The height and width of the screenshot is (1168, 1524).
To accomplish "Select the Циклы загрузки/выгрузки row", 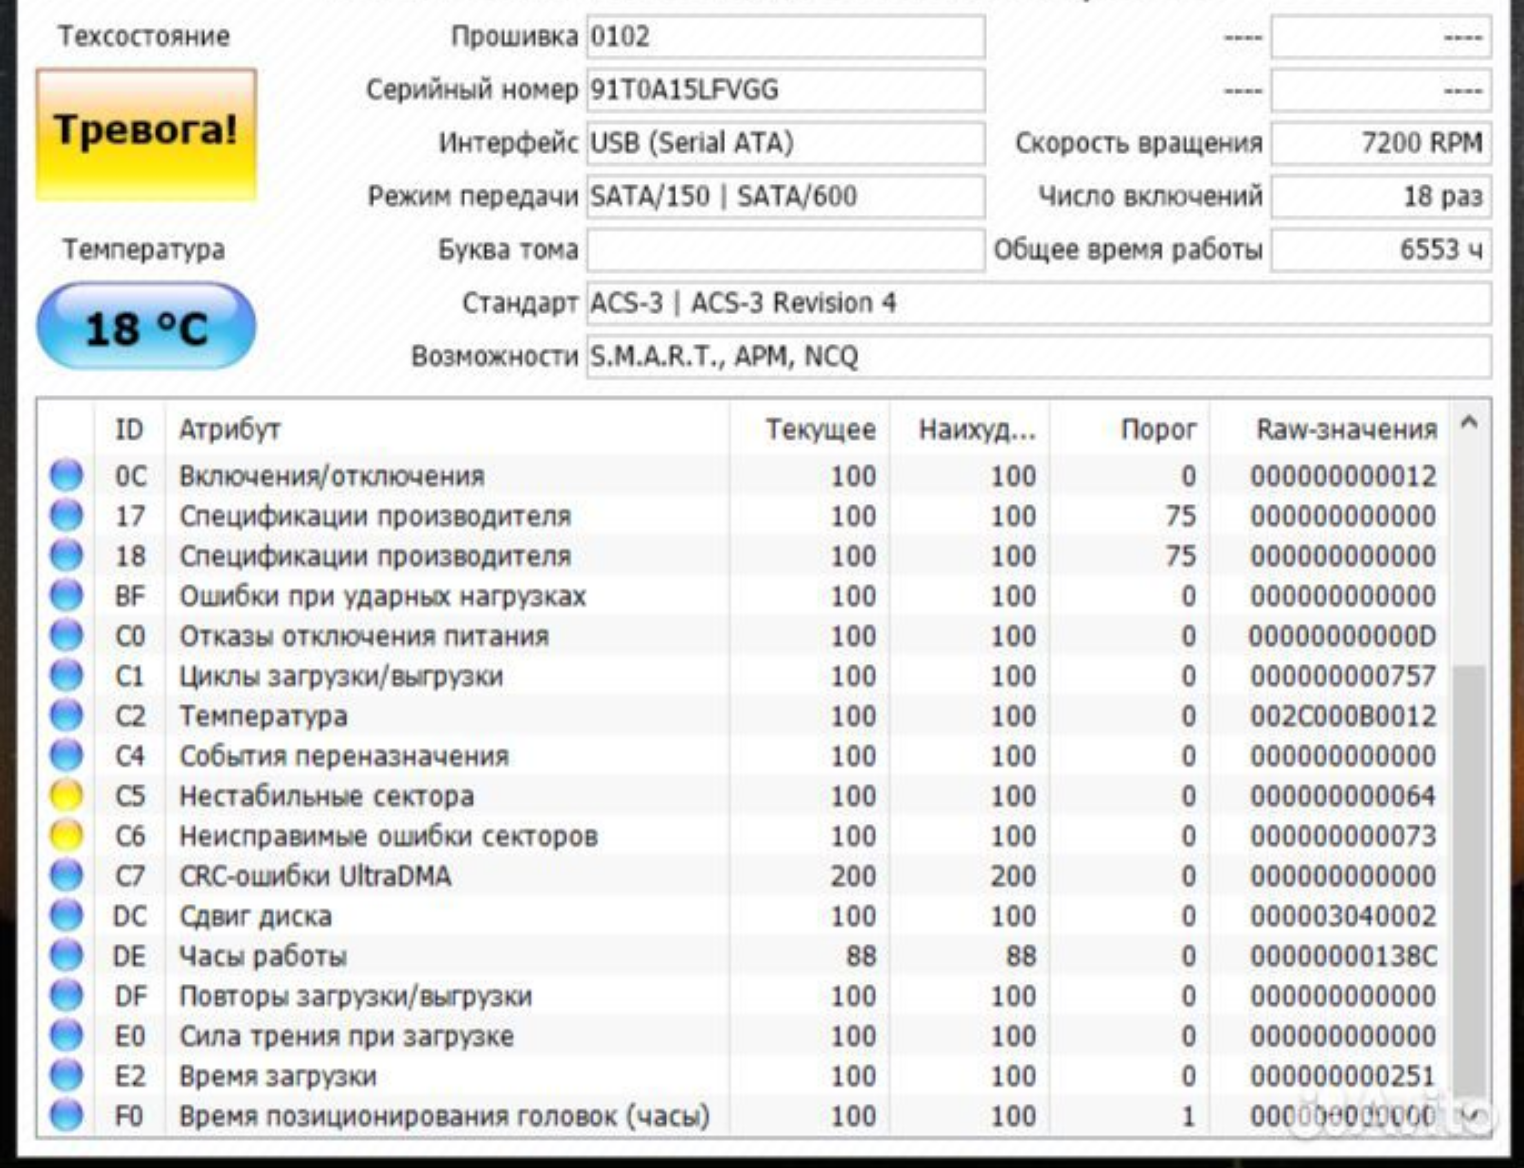I will (x=745, y=676).
